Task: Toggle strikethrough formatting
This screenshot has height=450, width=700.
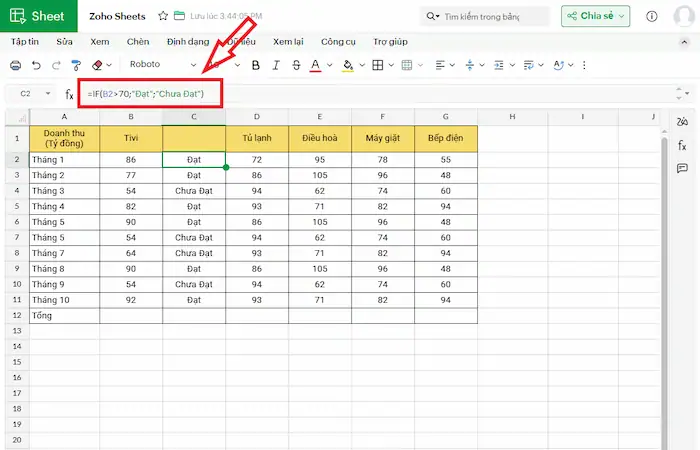Action: point(296,65)
